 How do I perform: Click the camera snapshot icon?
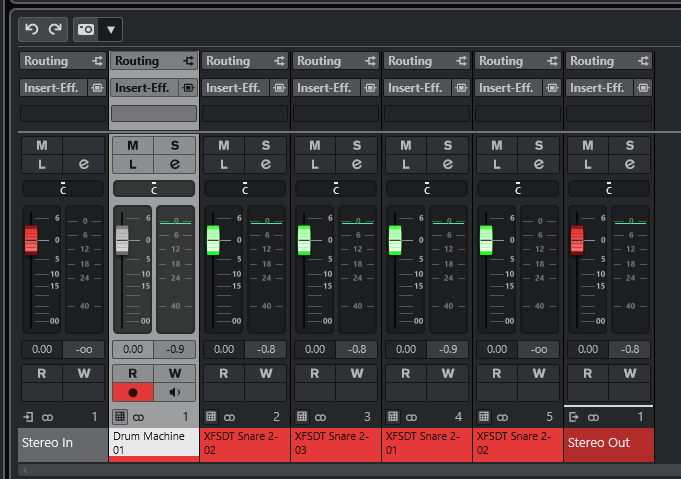[86, 30]
